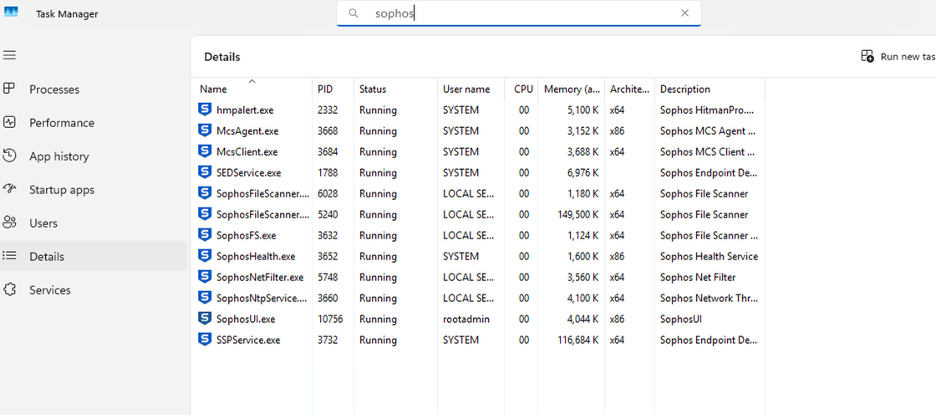Sort by the CPU column header
Image resolution: width=936 pixels, height=416 pixels.
coord(524,89)
